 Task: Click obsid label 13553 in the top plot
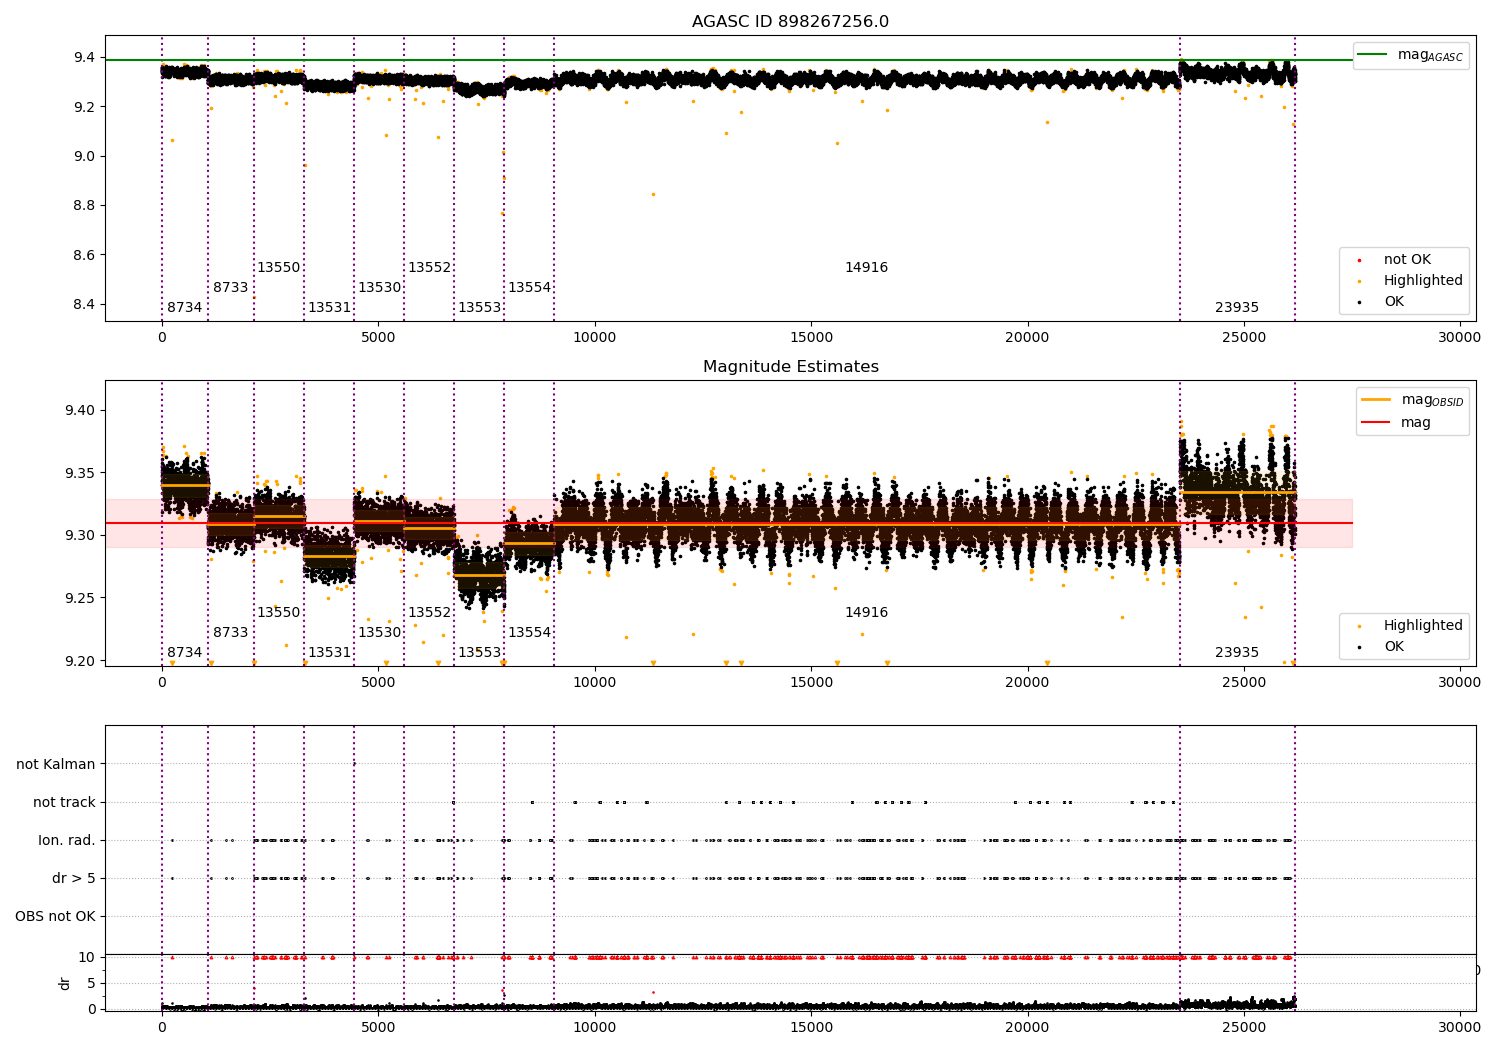[x=479, y=308]
